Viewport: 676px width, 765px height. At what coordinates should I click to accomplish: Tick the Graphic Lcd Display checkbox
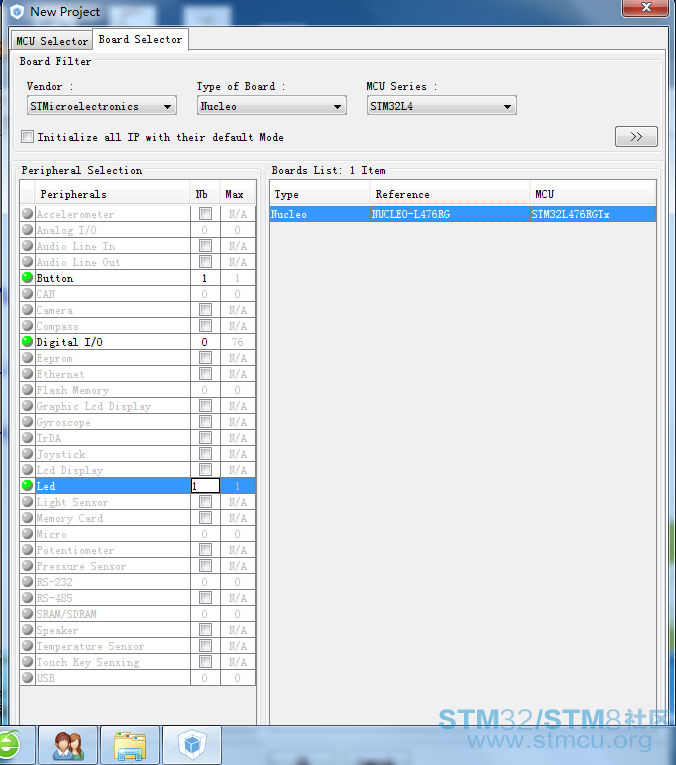point(205,405)
